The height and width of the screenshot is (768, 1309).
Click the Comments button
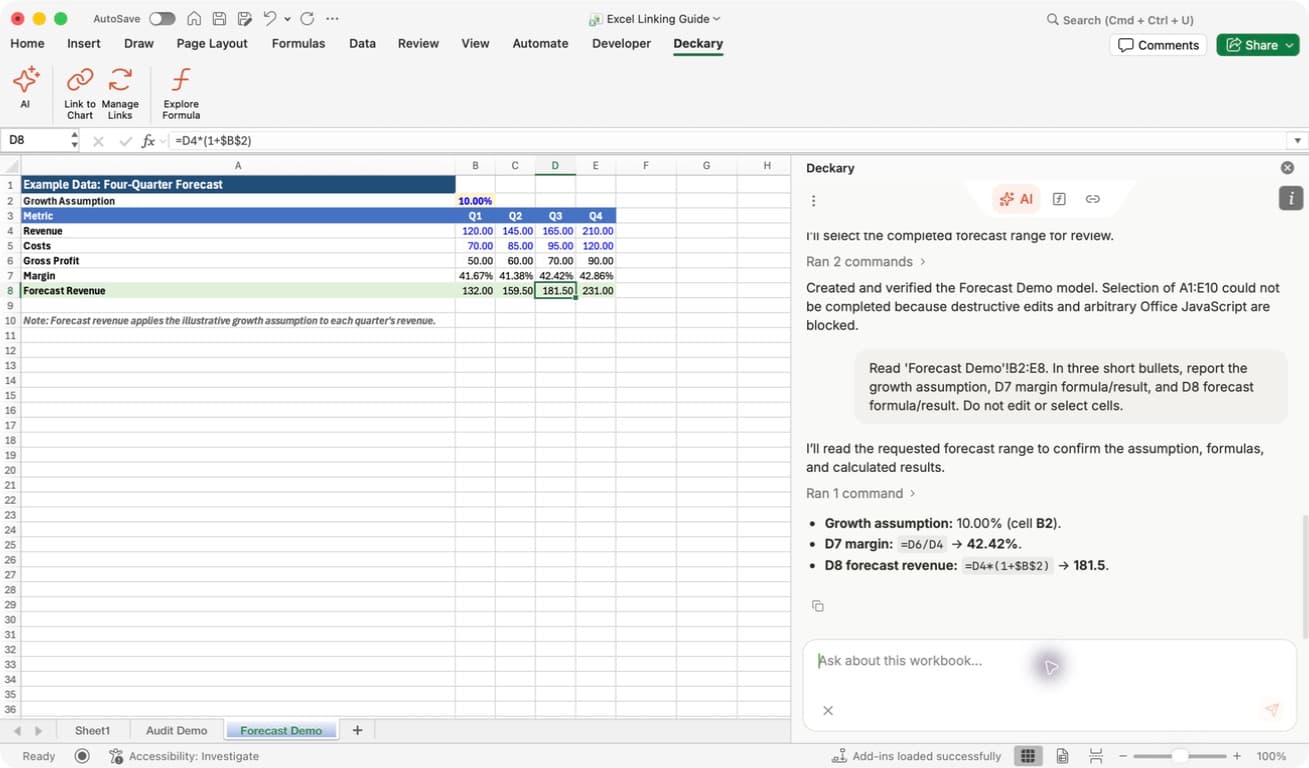click(1158, 45)
